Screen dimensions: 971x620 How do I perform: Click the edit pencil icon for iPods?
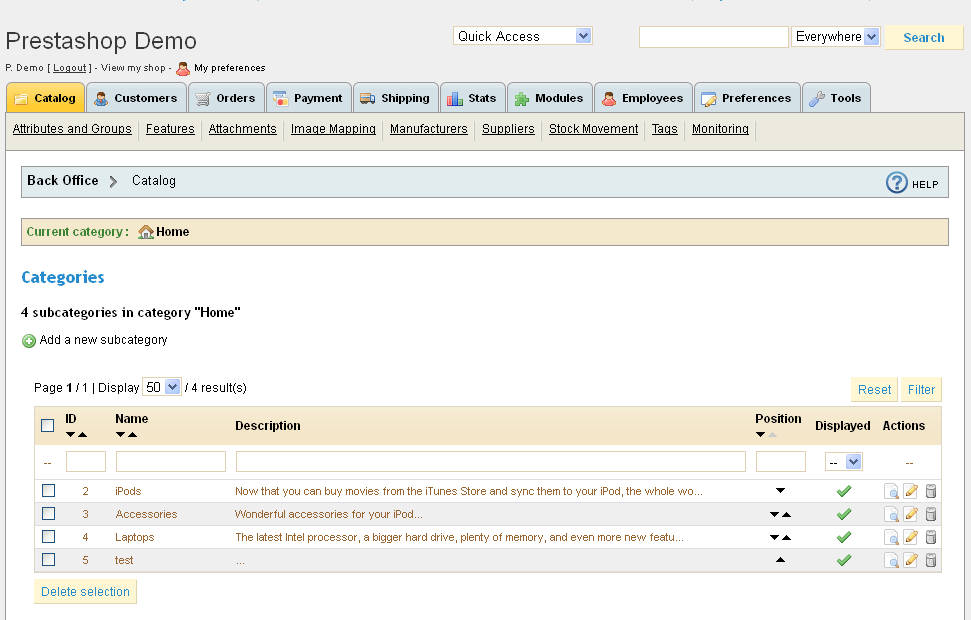click(x=910, y=491)
